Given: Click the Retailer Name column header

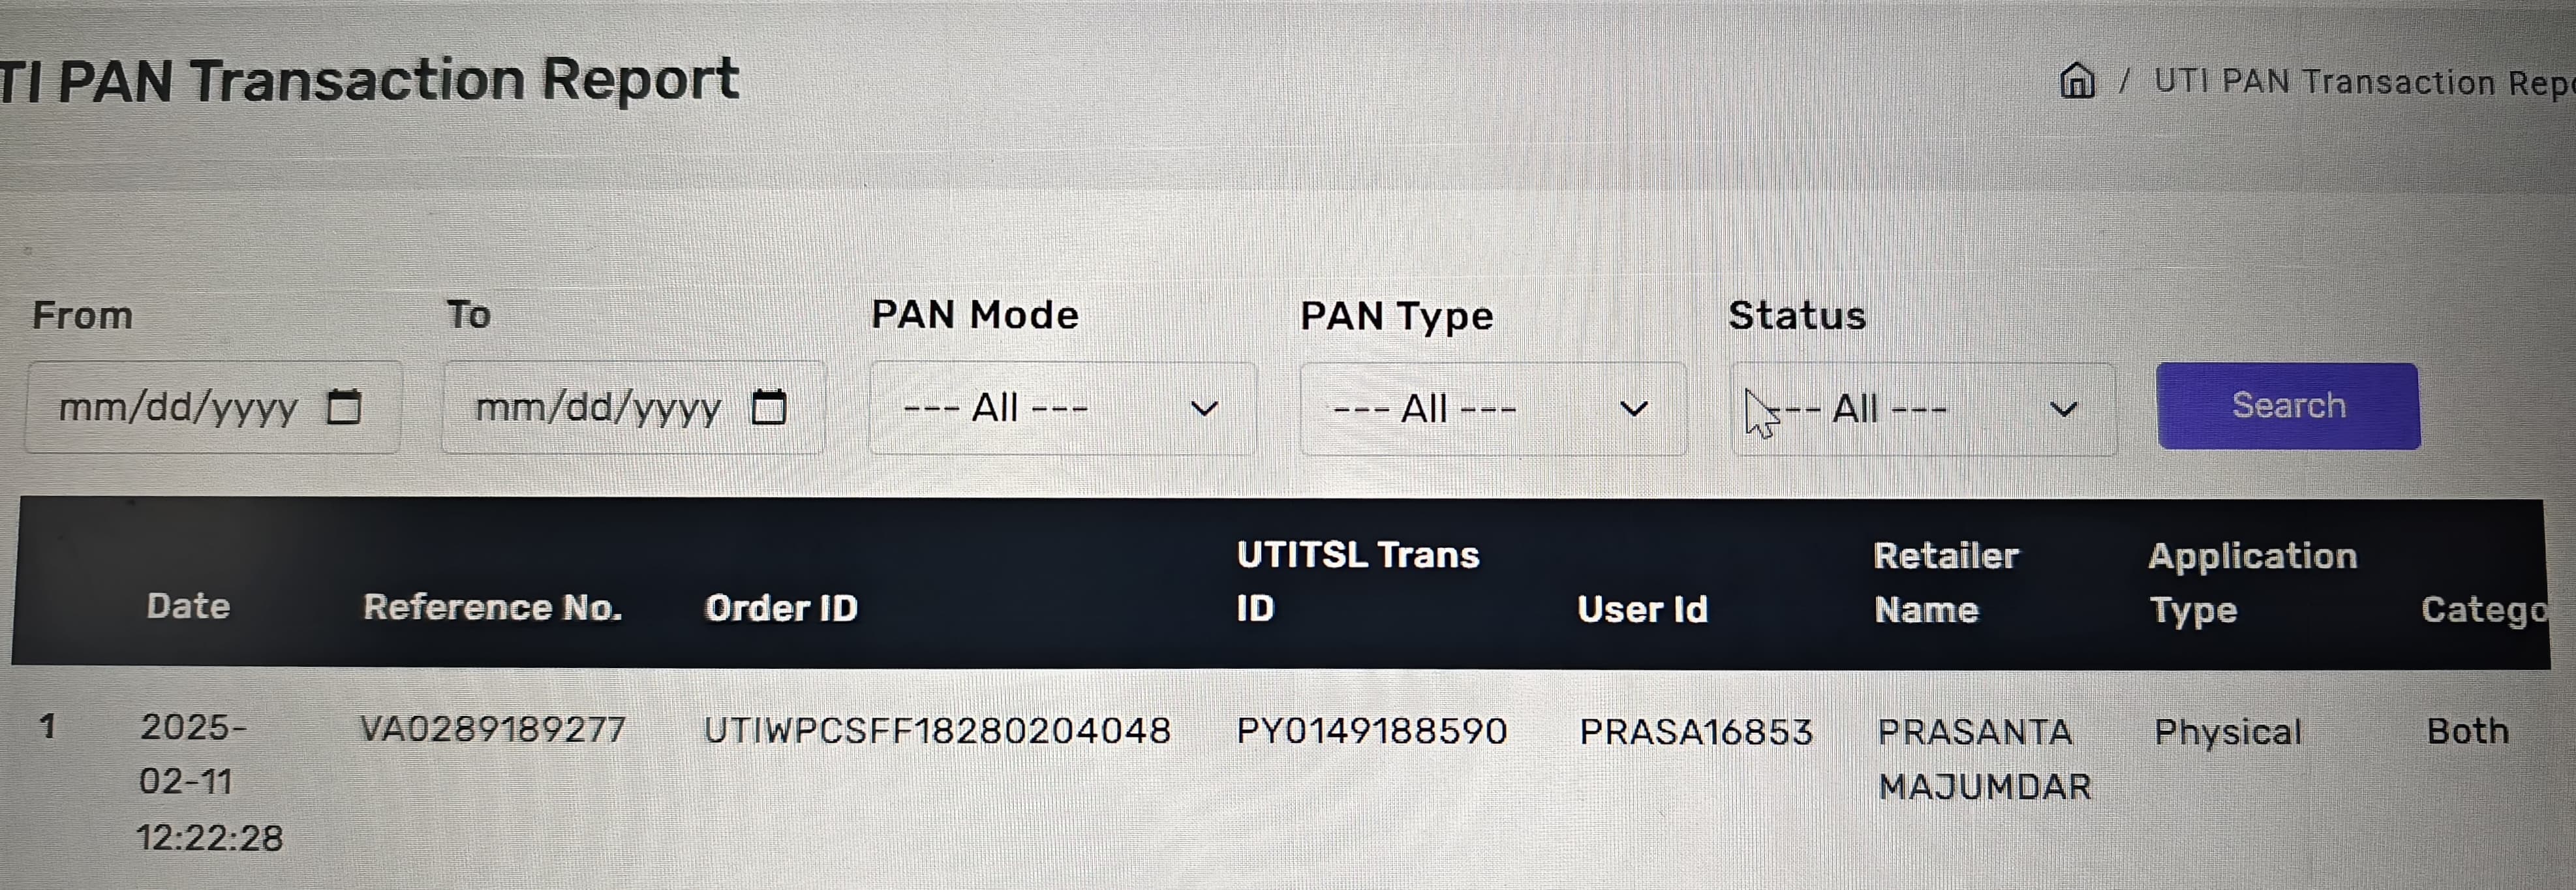Looking at the screenshot, I should [x=1945, y=582].
